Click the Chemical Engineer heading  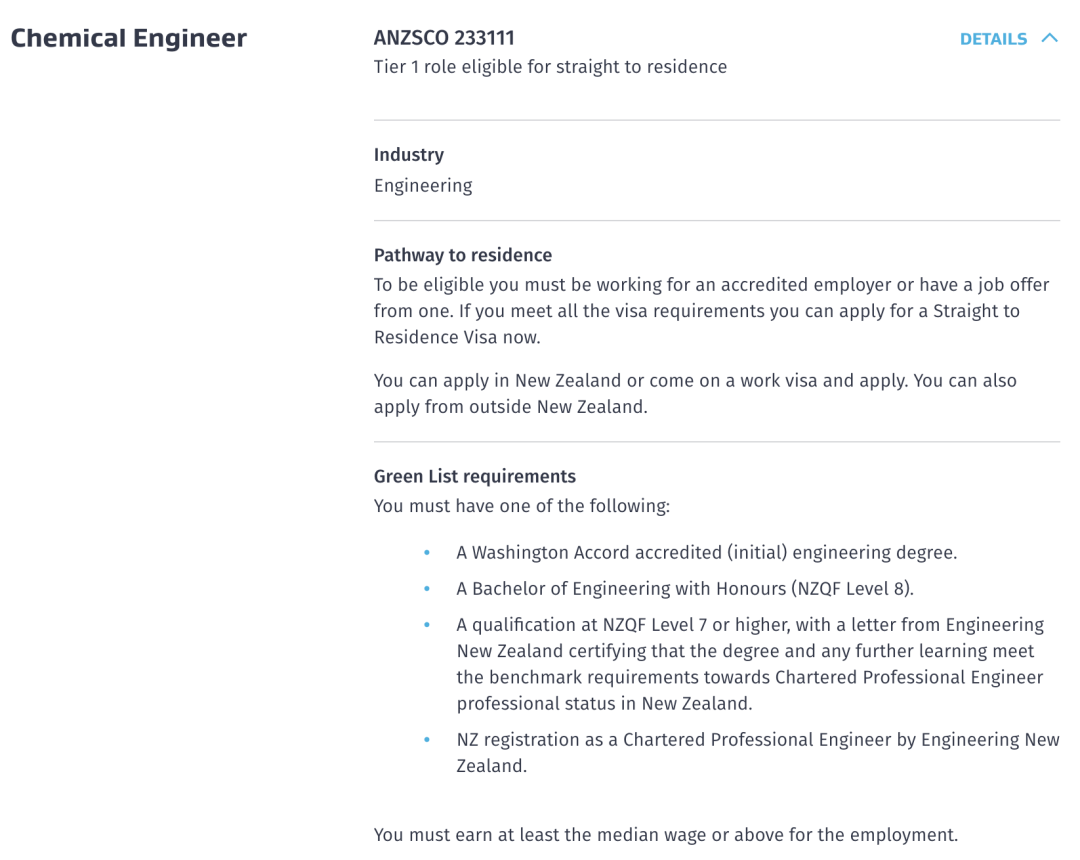point(129,39)
